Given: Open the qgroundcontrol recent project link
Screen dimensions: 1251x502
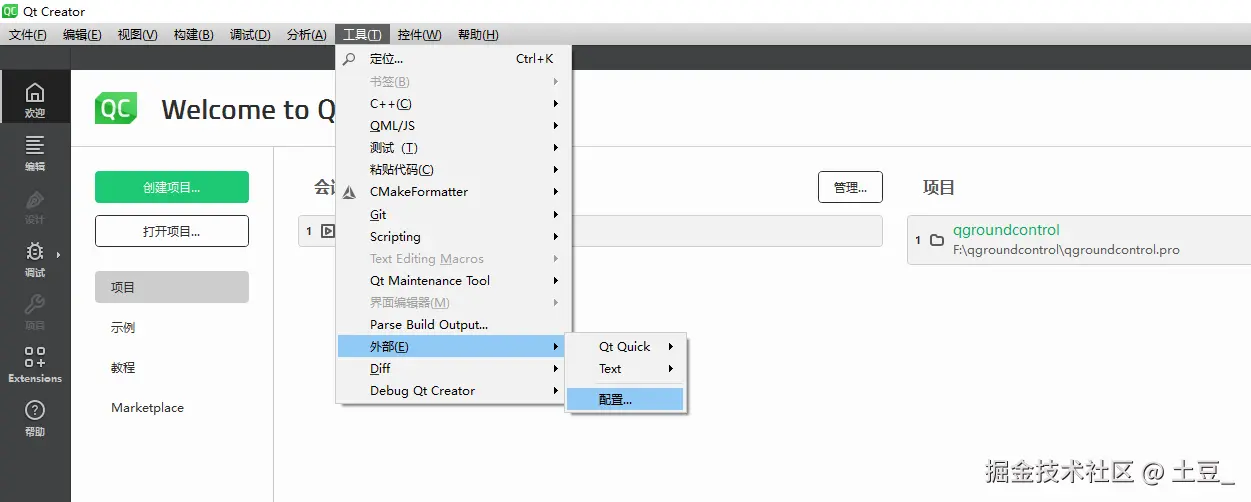Looking at the screenshot, I should [1006, 230].
